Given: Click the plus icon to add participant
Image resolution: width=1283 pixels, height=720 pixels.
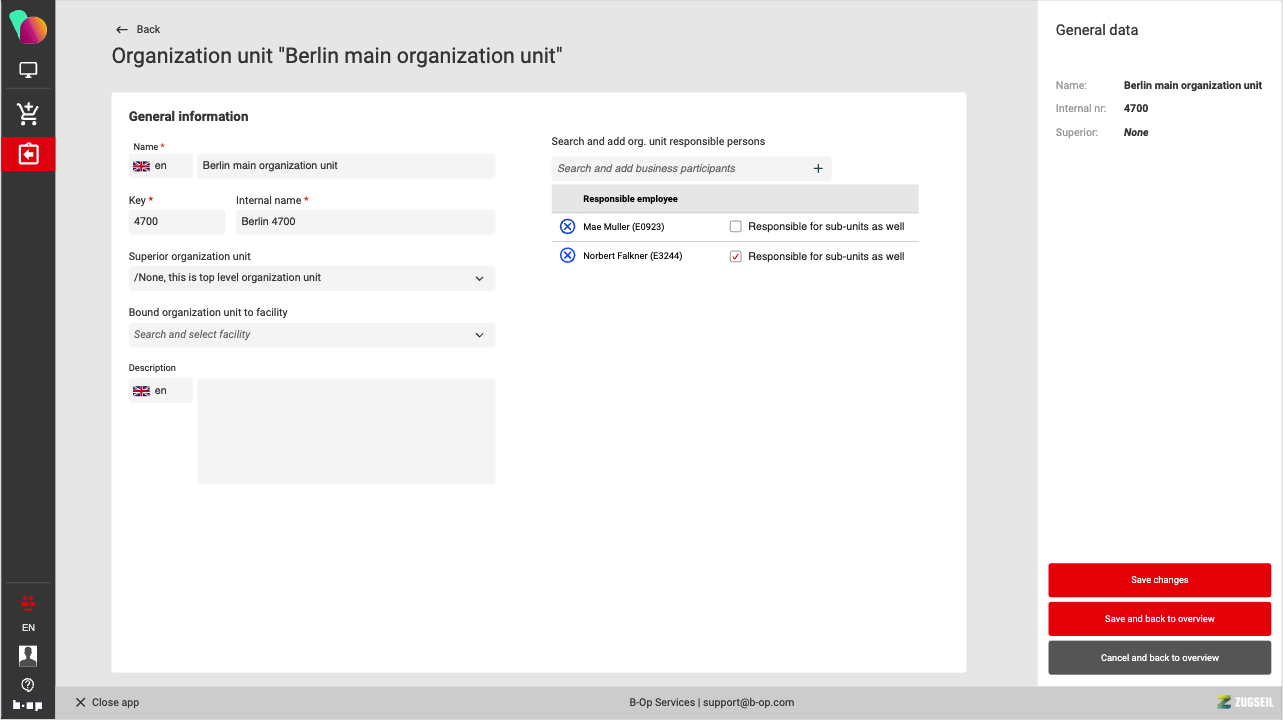Looking at the screenshot, I should [x=817, y=169].
